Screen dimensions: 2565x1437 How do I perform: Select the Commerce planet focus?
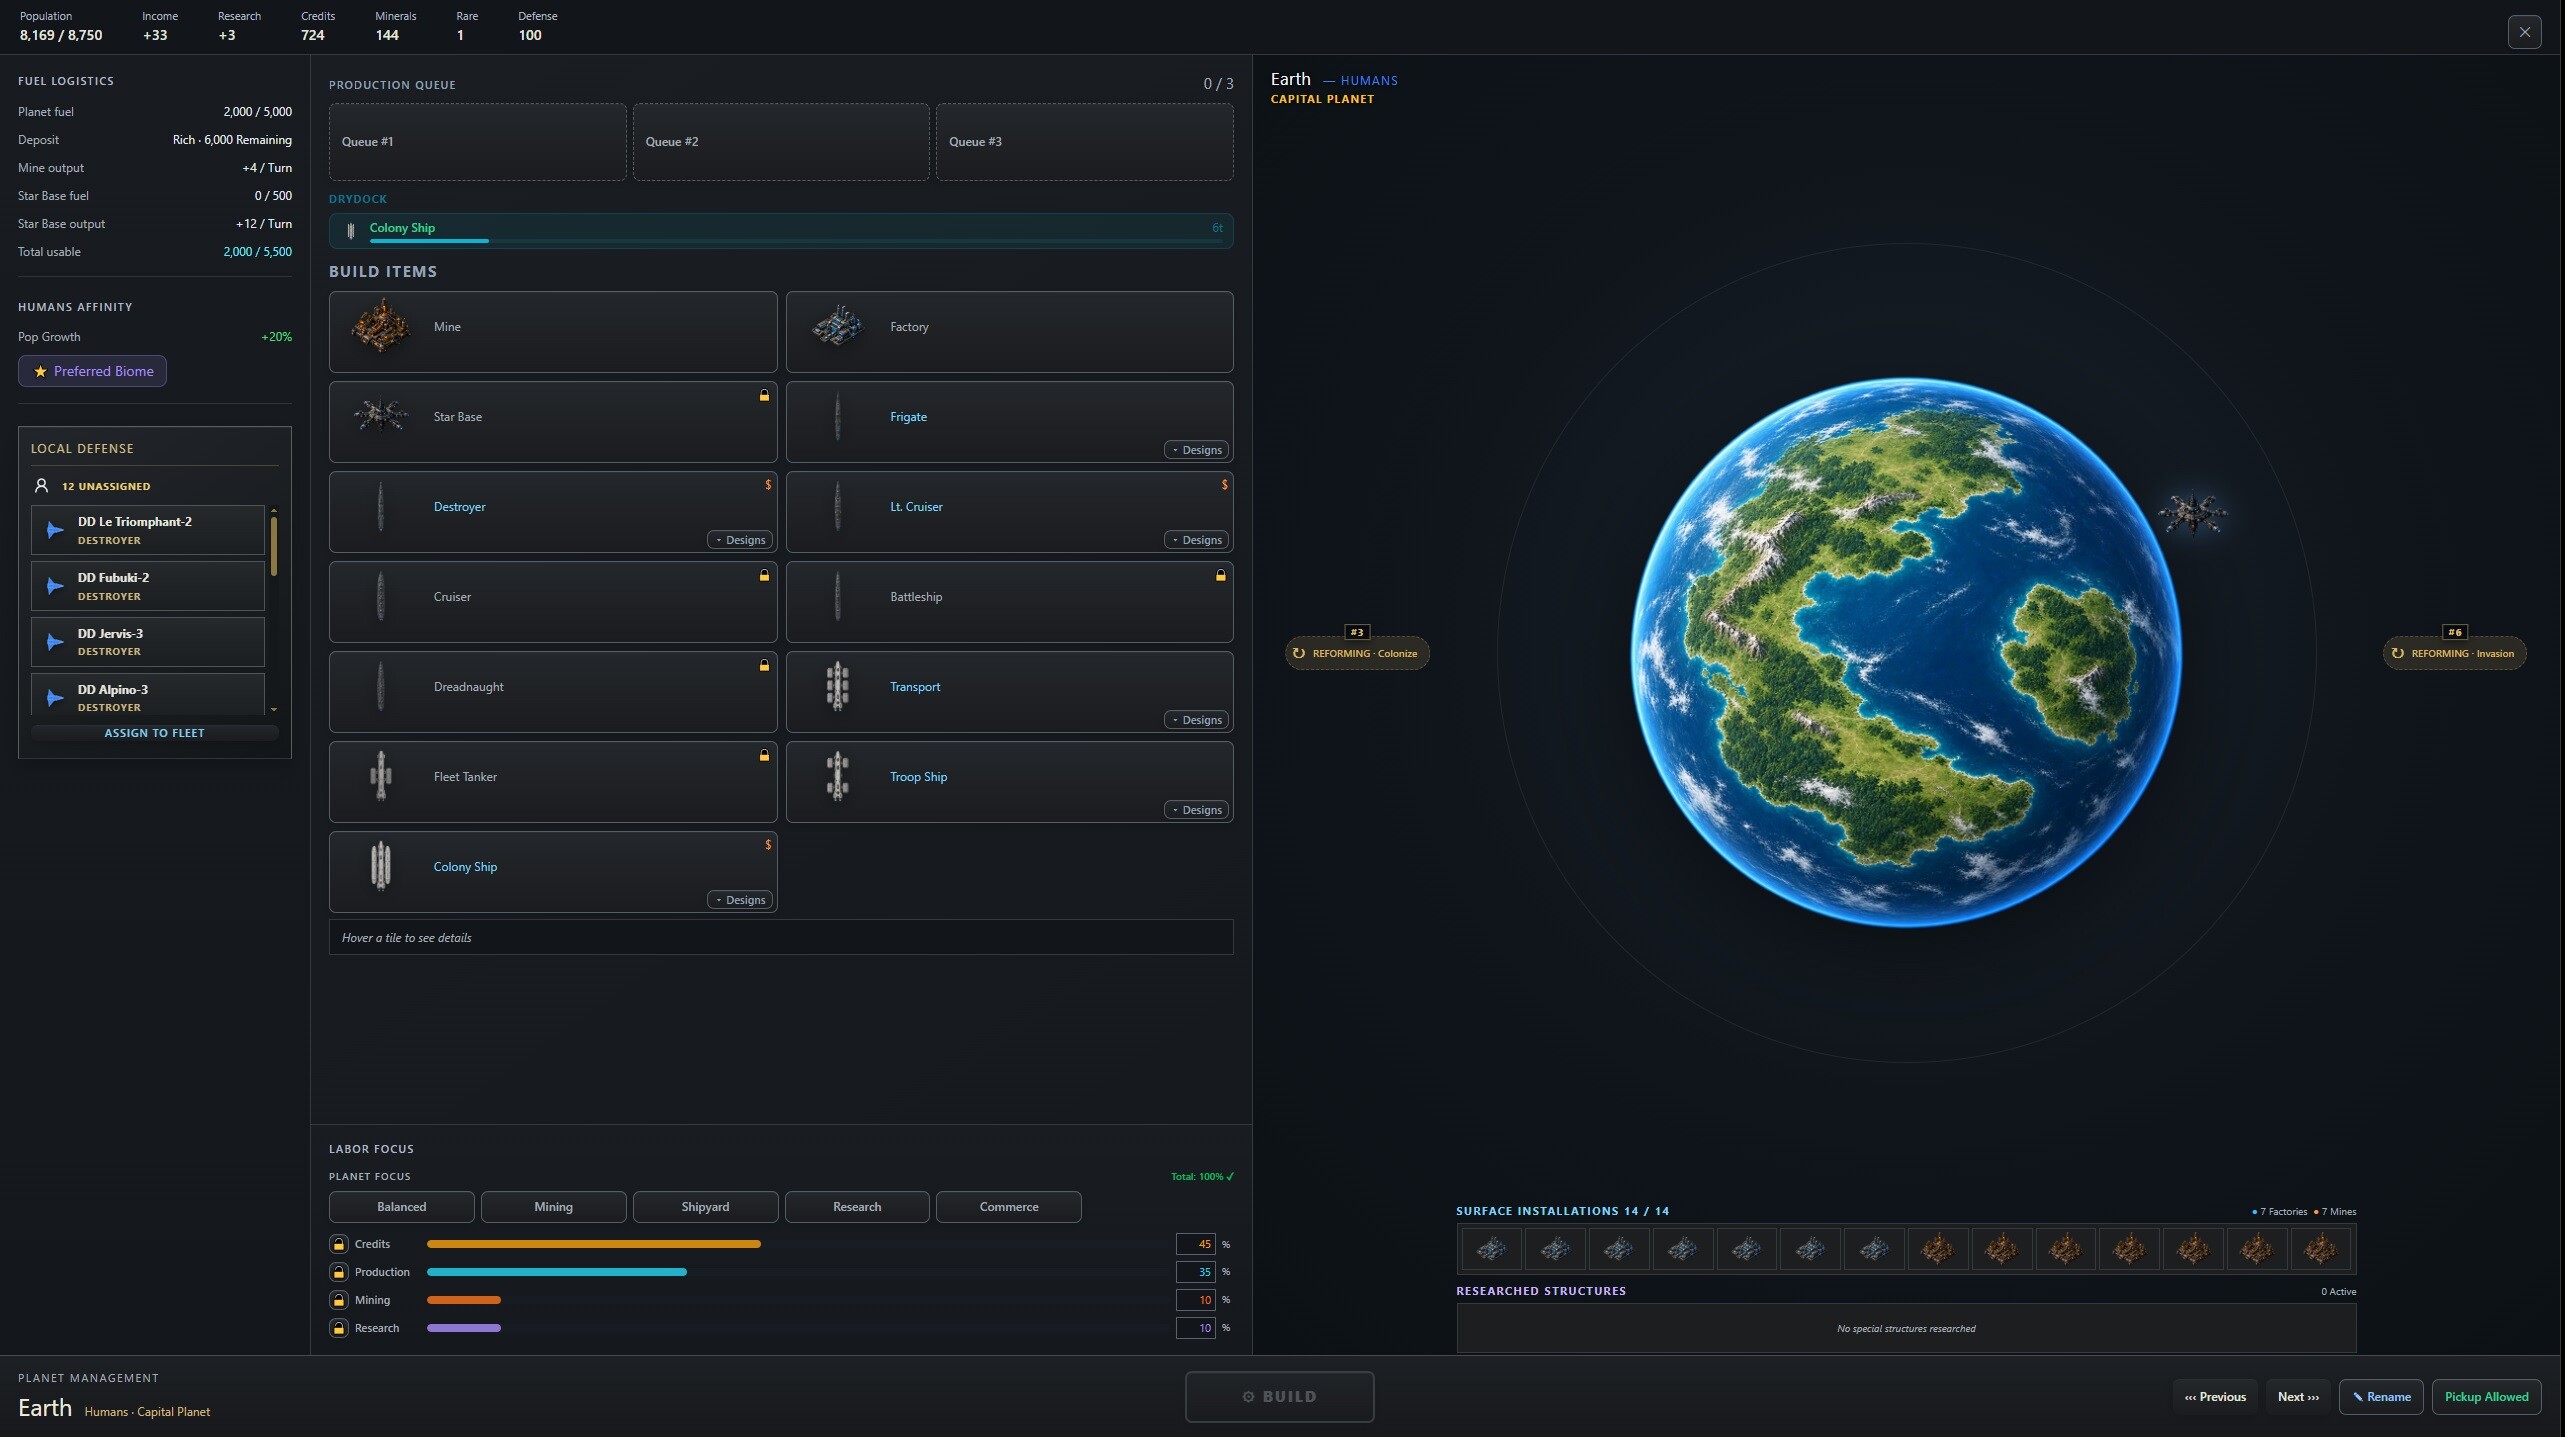1008,1207
